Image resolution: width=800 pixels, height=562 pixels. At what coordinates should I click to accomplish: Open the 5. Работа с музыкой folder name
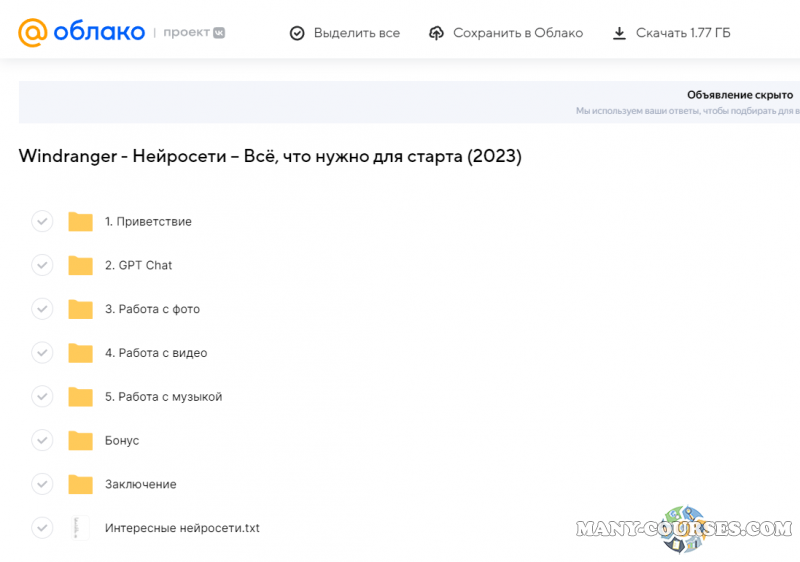tap(163, 397)
